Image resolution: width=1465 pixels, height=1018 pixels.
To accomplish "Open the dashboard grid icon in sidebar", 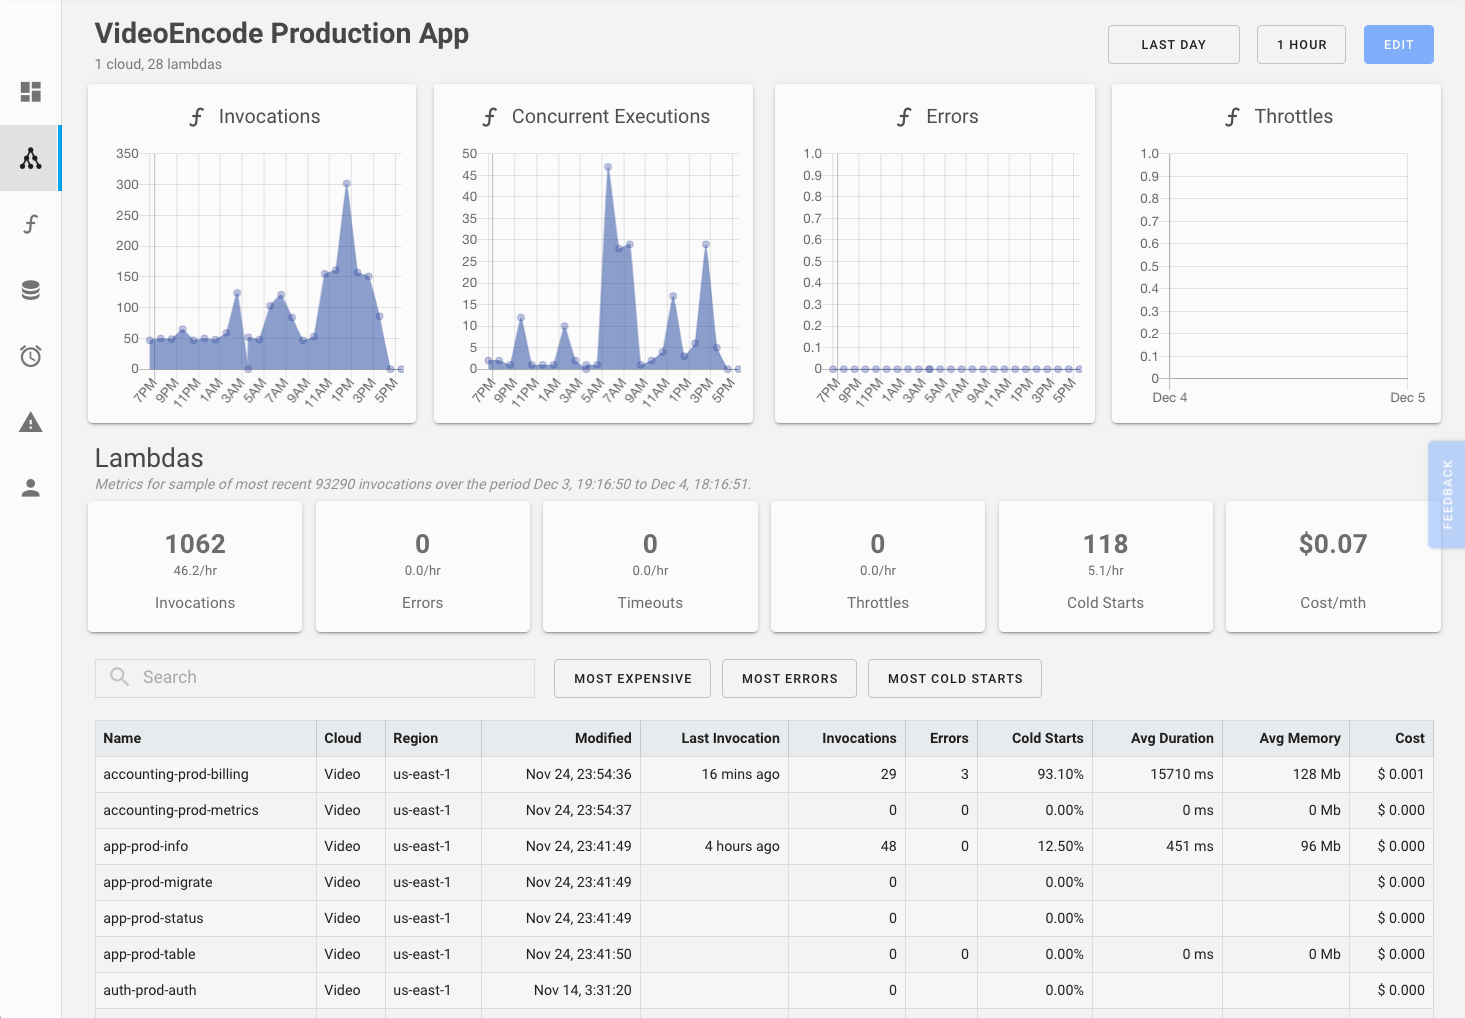I will [31, 92].
